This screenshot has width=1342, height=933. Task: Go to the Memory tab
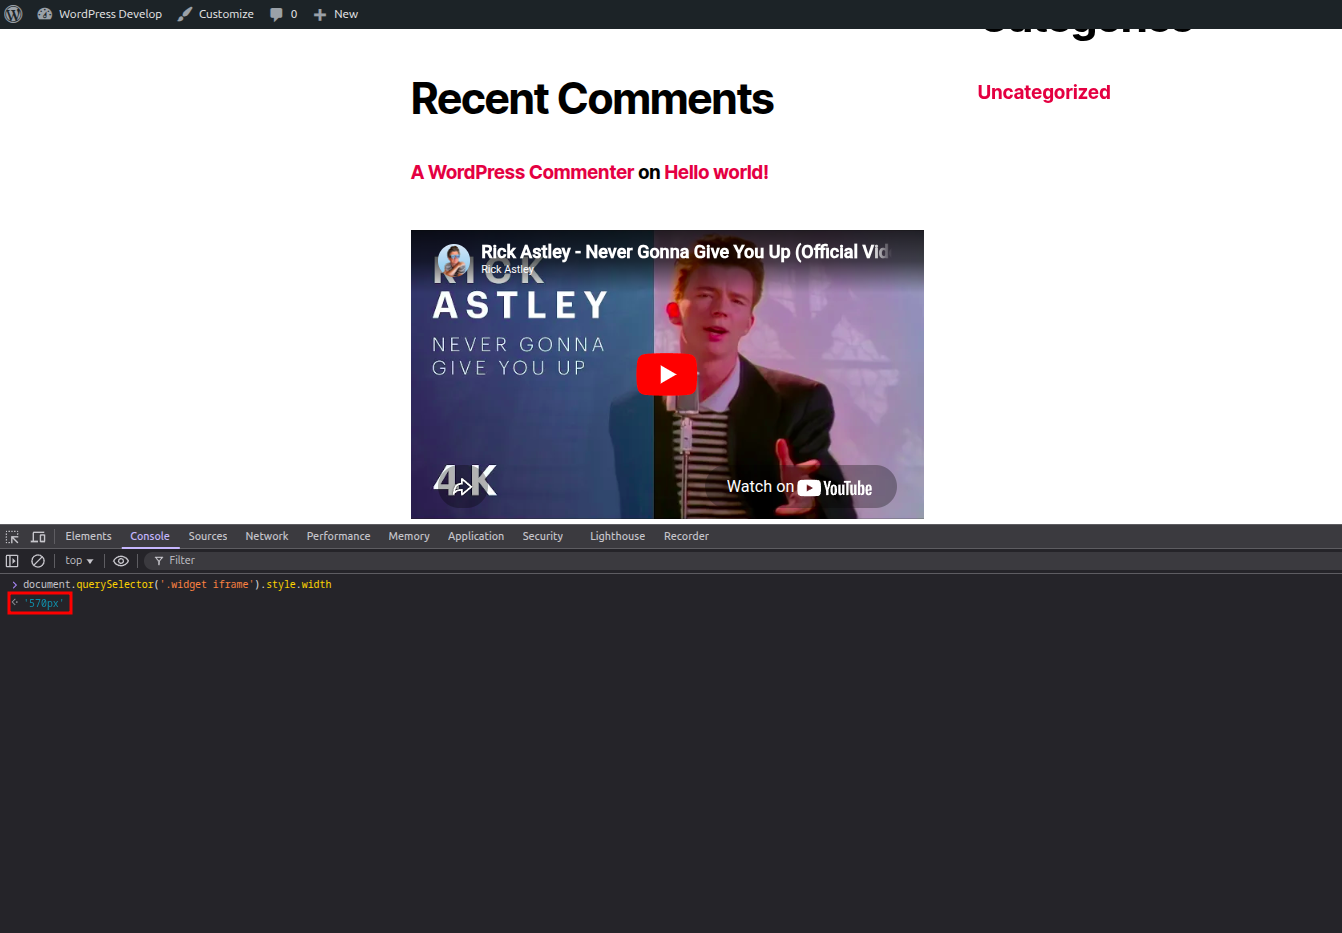tap(409, 537)
